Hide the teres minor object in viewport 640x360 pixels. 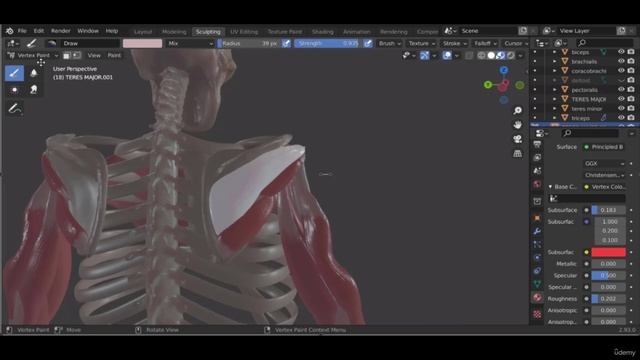[621, 108]
